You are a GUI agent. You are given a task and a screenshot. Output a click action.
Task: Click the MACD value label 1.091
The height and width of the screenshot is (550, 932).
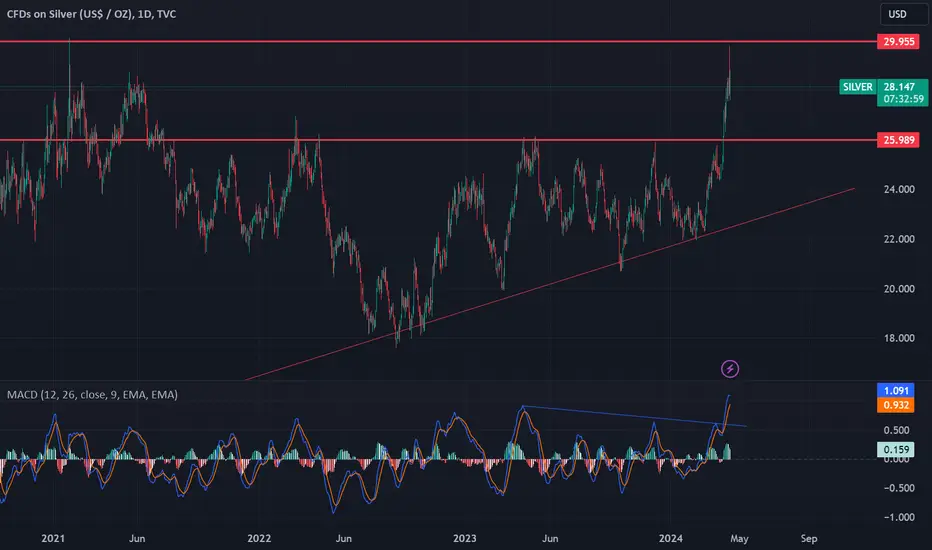896,391
